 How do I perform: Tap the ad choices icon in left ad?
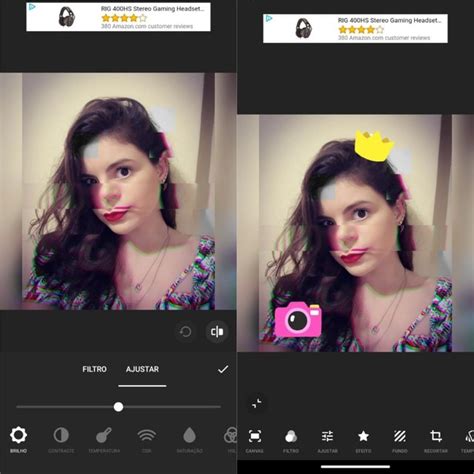click(32, 7)
